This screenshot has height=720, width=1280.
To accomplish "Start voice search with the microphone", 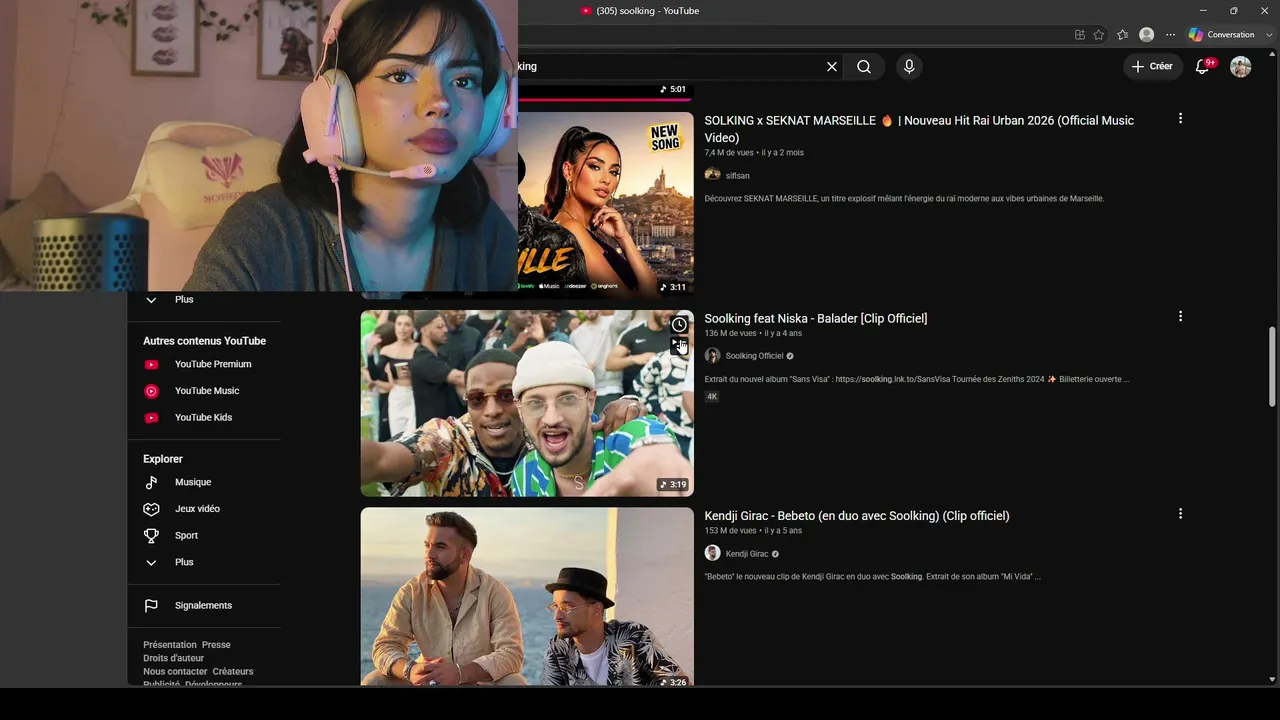I will [x=909, y=67].
